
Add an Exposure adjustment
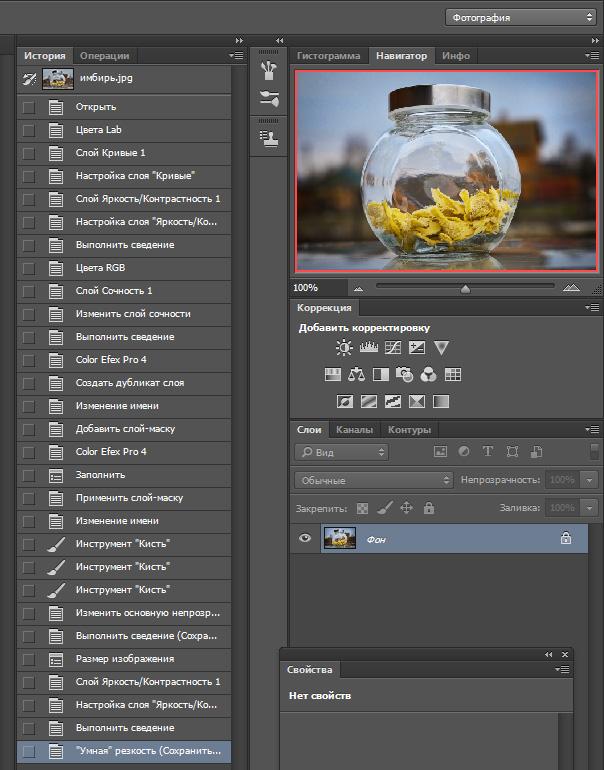(416, 348)
